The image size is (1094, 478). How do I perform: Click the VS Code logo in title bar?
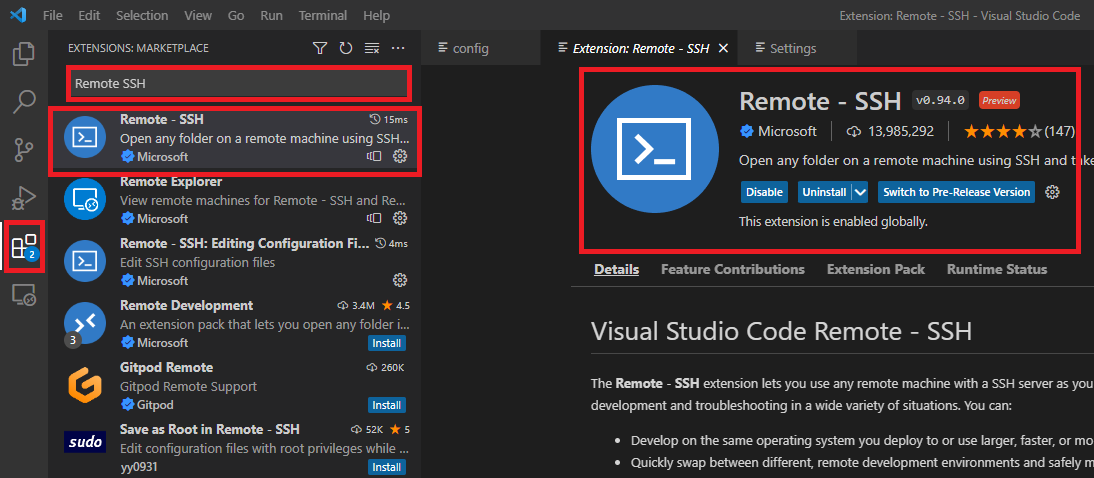coord(18,15)
